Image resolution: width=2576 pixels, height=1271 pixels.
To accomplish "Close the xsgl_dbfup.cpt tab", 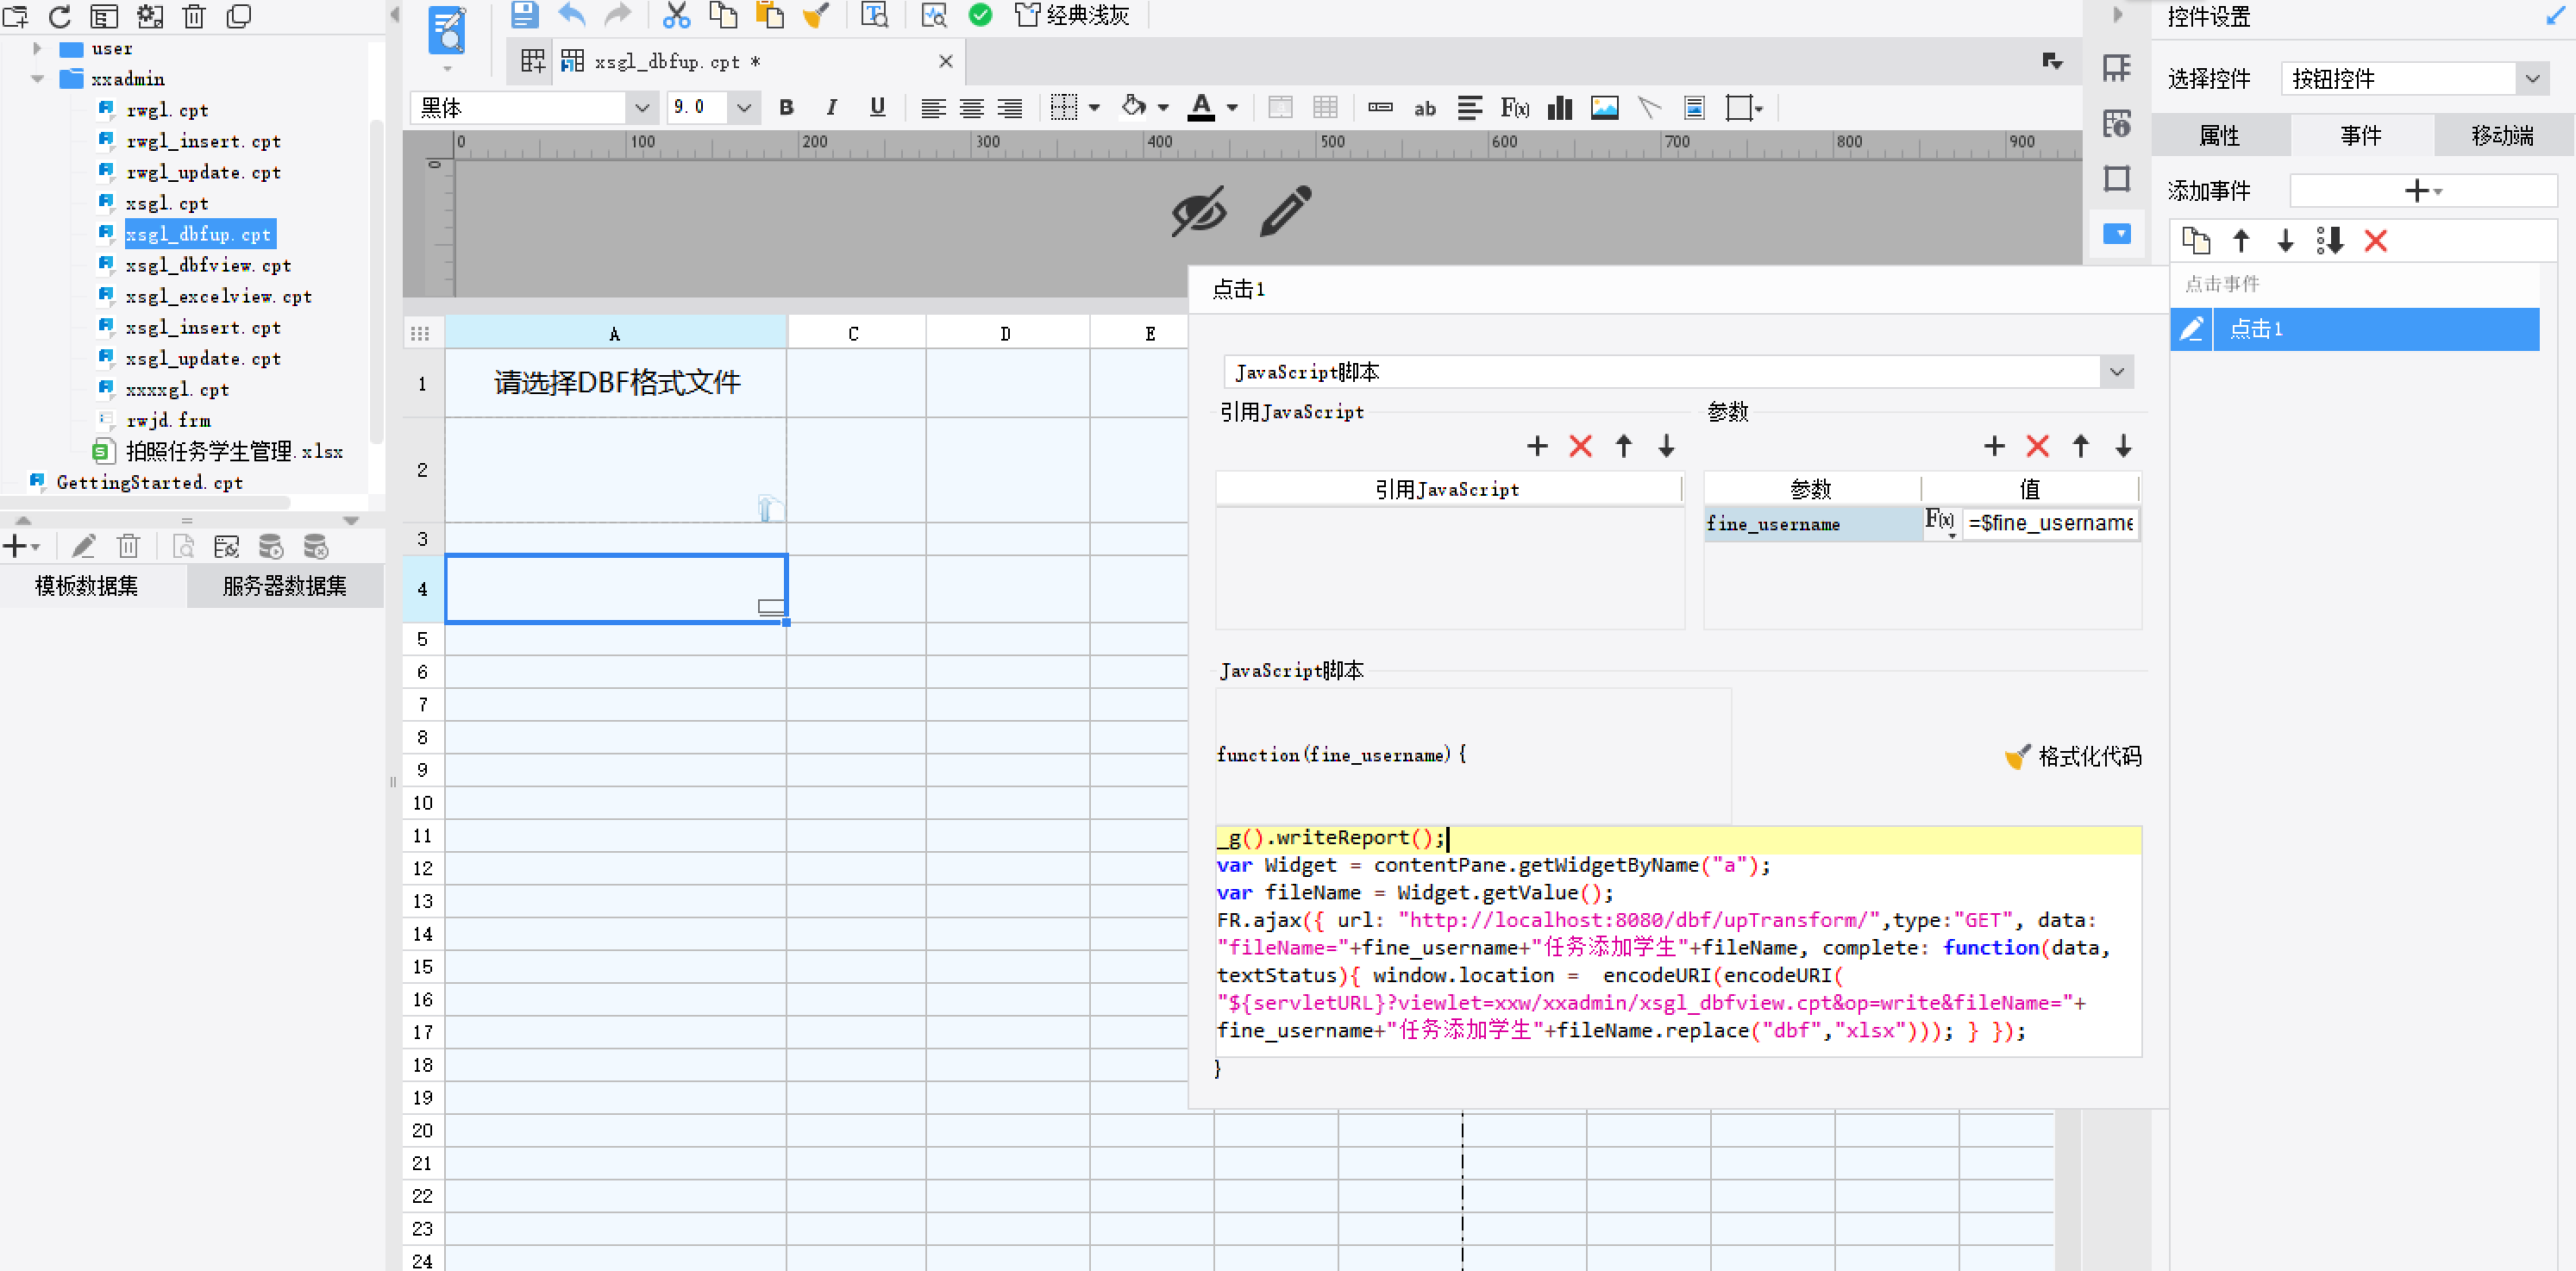I will coord(945,62).
